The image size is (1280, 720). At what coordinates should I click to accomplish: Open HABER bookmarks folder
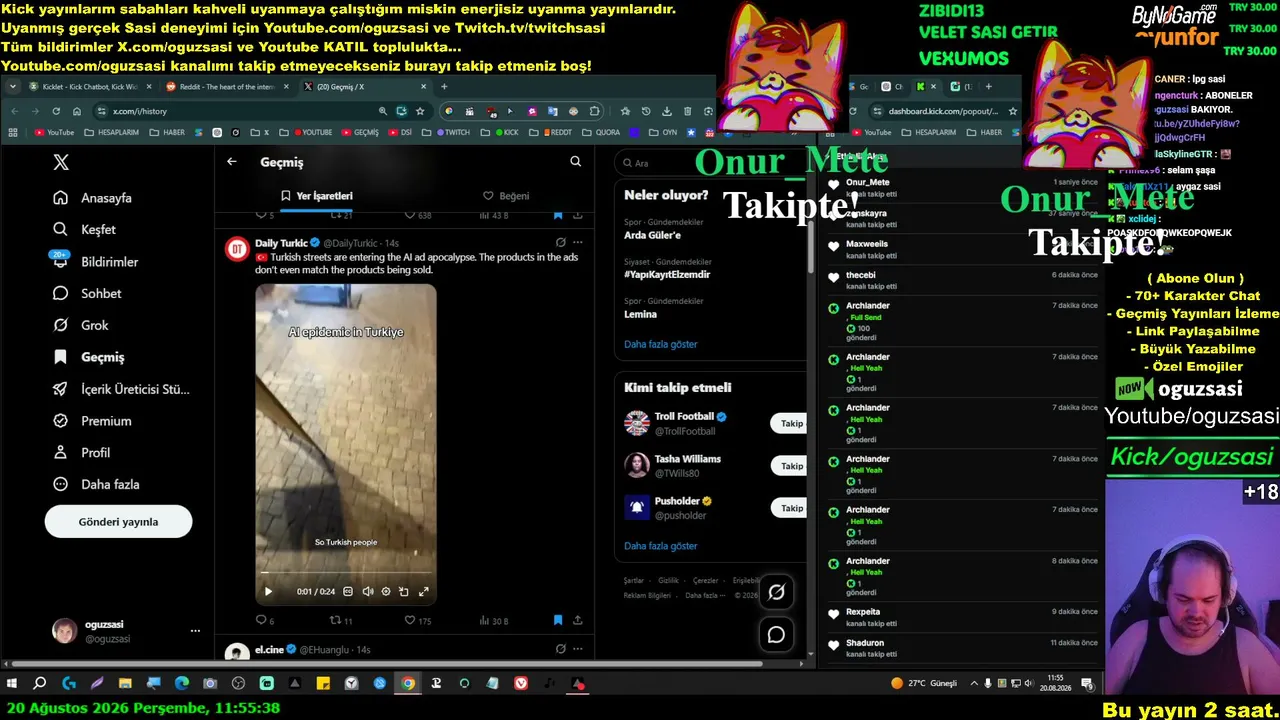[167, 132]
